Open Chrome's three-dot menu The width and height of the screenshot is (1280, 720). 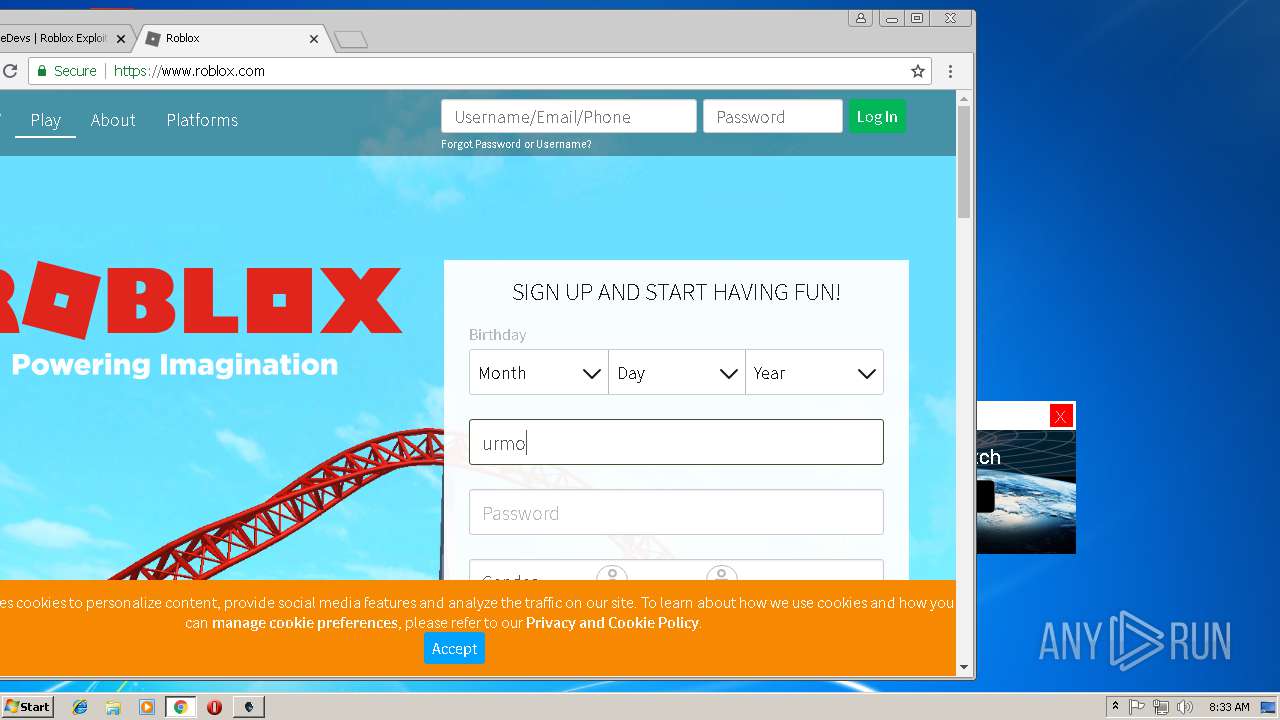(x=950, y=71)
